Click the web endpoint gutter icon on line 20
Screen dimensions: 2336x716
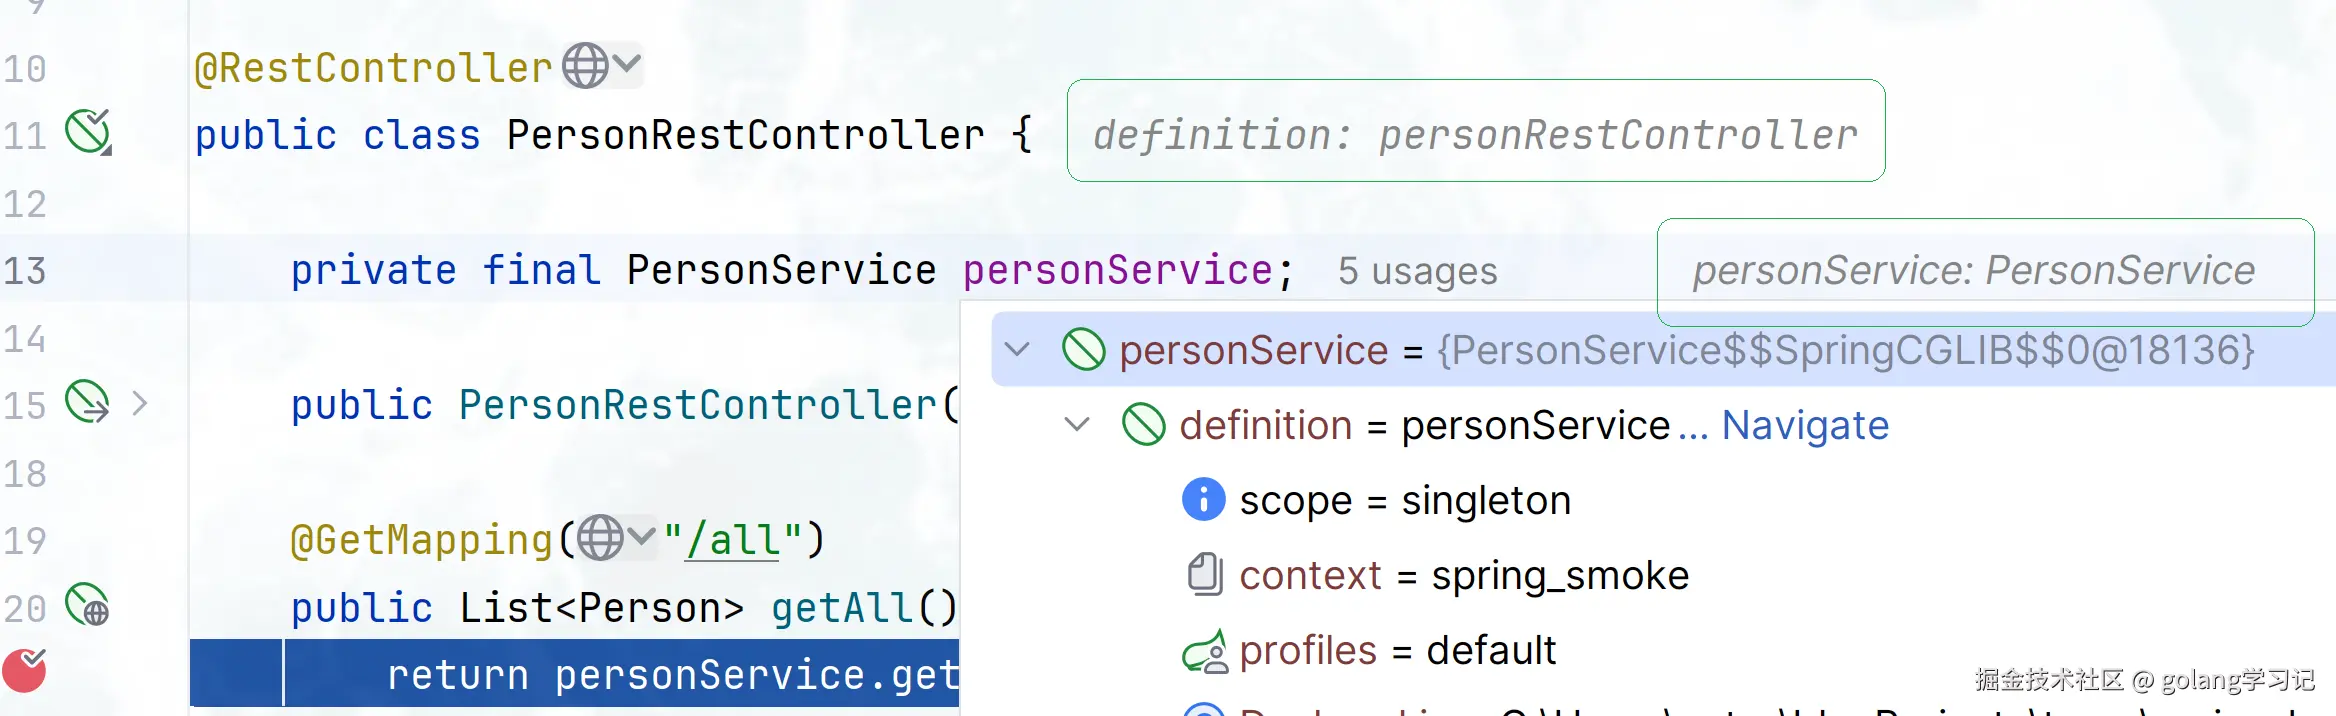click(x=88, y=605)
